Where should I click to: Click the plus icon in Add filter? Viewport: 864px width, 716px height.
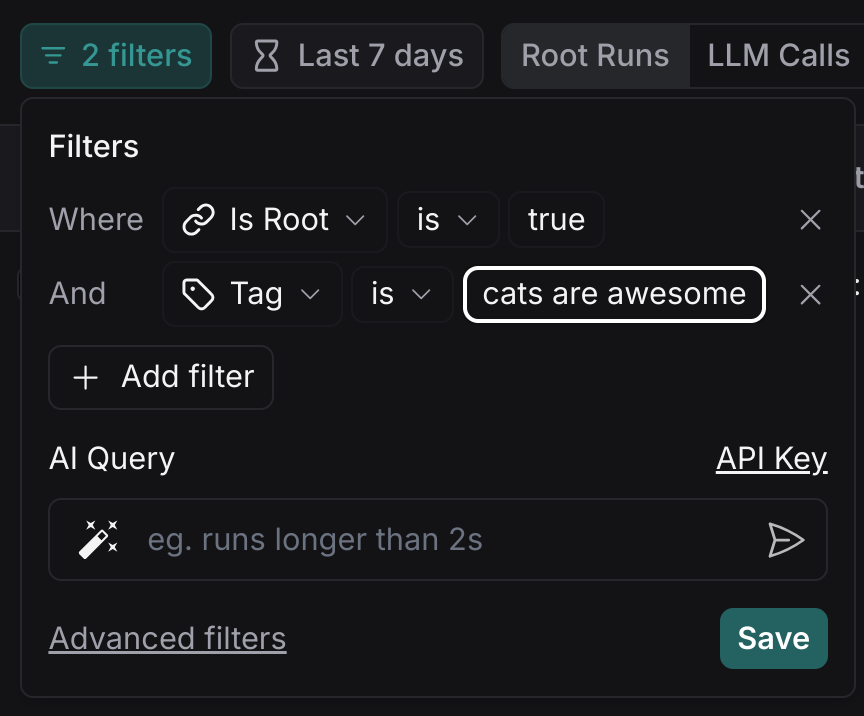point(87,377)
